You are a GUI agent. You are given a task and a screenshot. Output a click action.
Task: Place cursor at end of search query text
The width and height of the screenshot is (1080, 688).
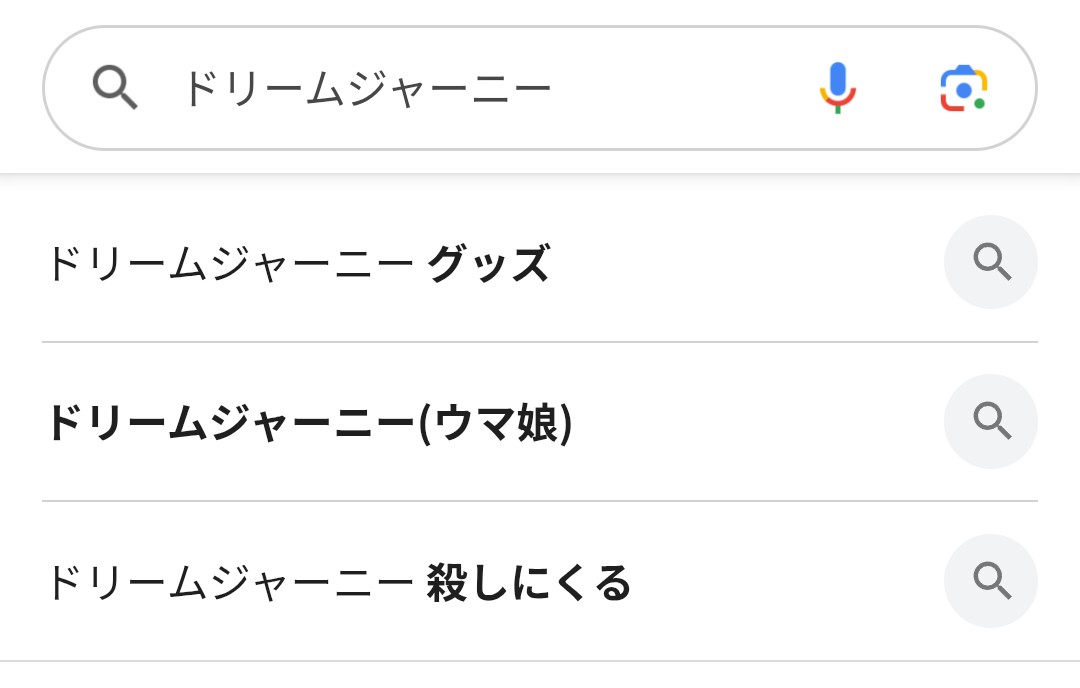552,89
